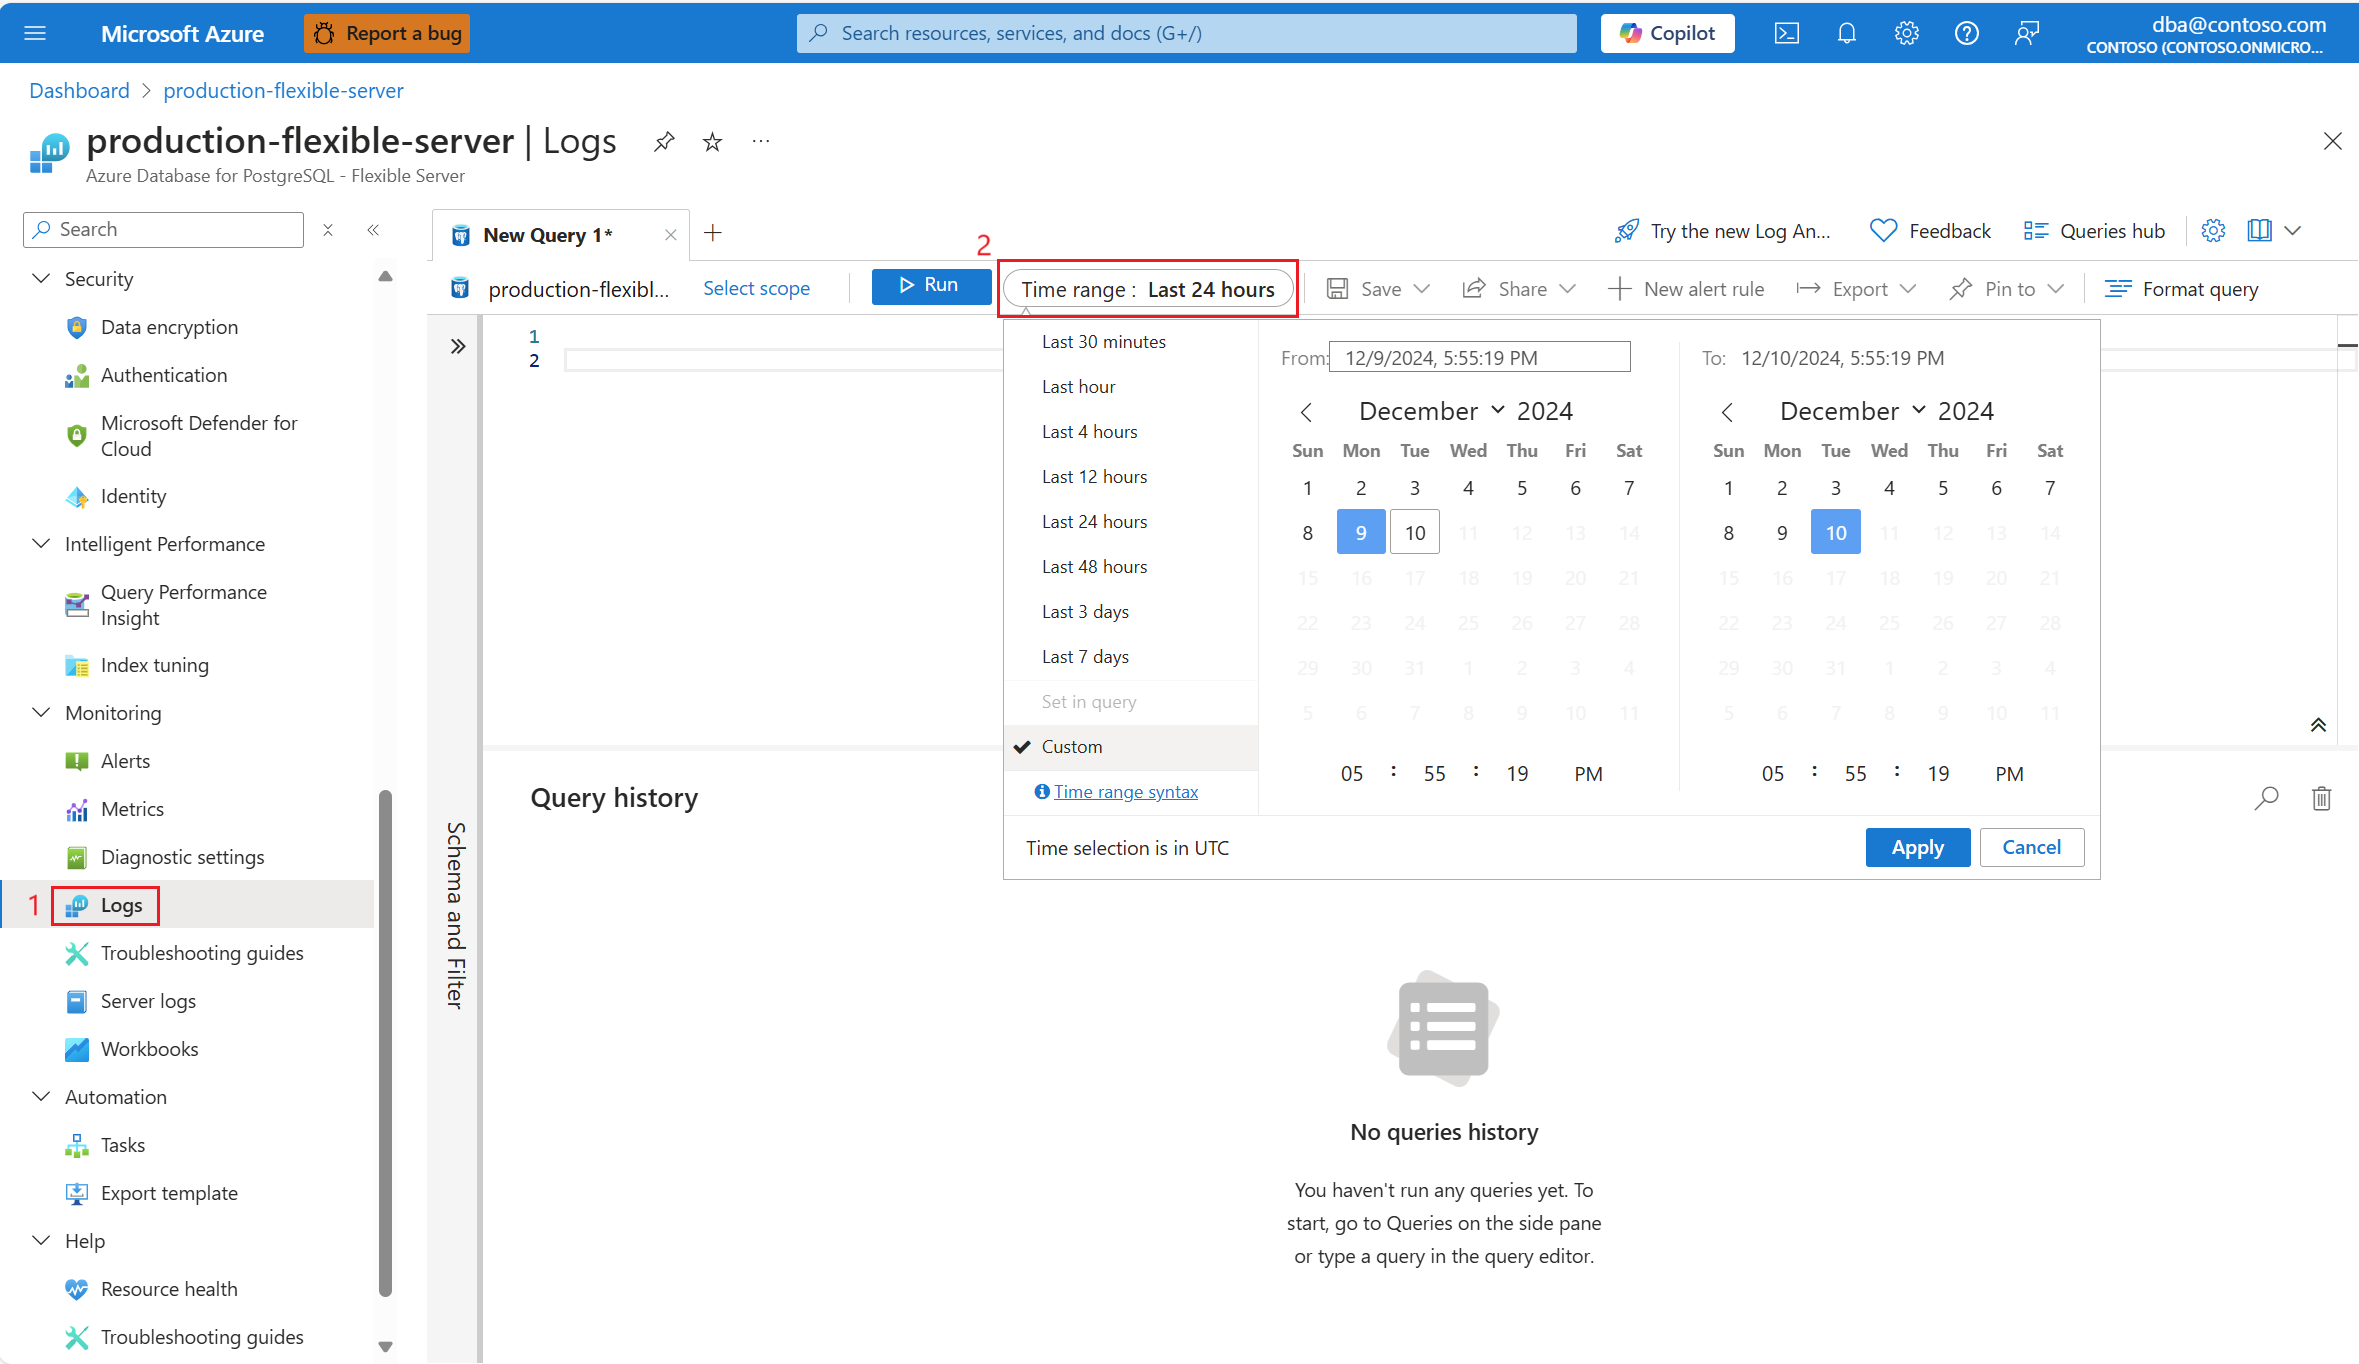Select the Custom time range option
This screenshot has width=2359, height=1364.
click(1072, 747)
